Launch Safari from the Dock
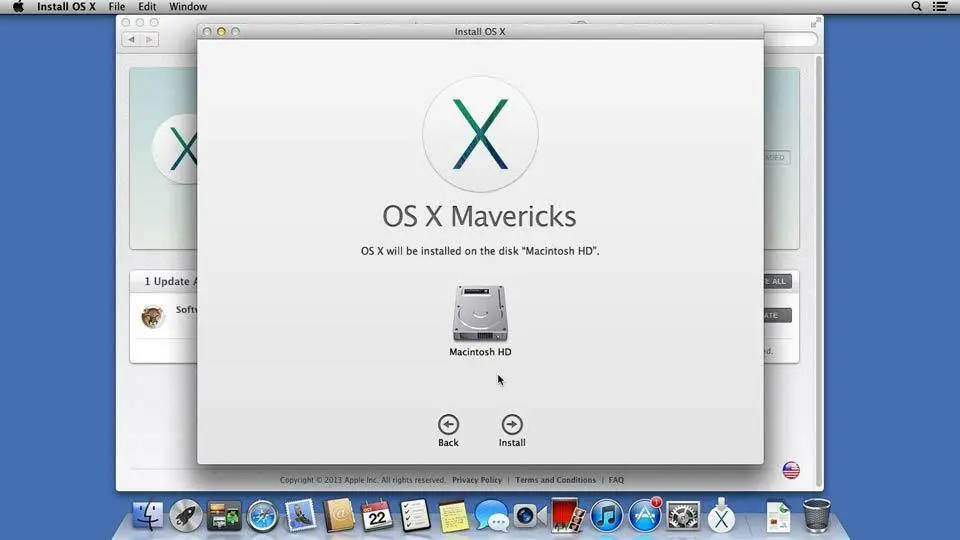This screenshot has height=540, width=960. click(x=263, y=516)
